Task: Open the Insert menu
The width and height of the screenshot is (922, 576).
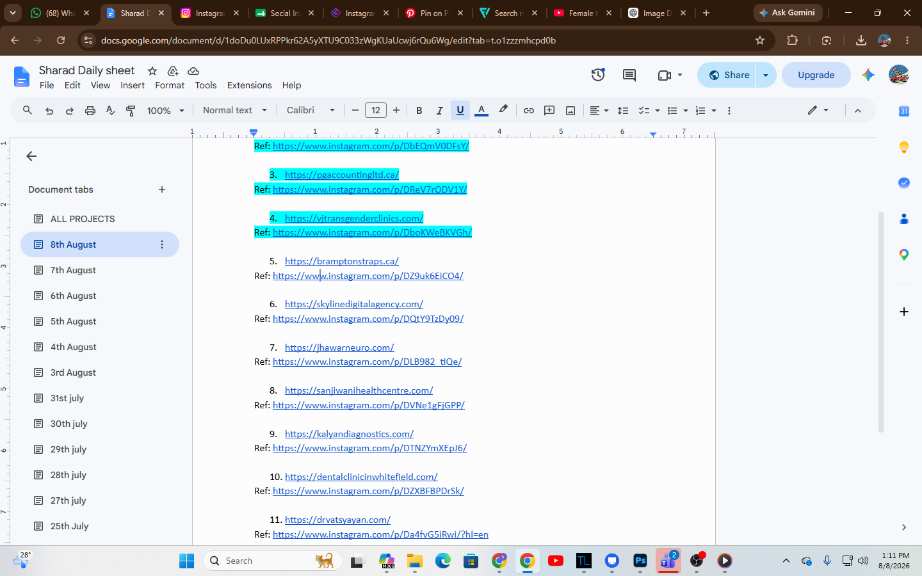Action: pos(132,85)
